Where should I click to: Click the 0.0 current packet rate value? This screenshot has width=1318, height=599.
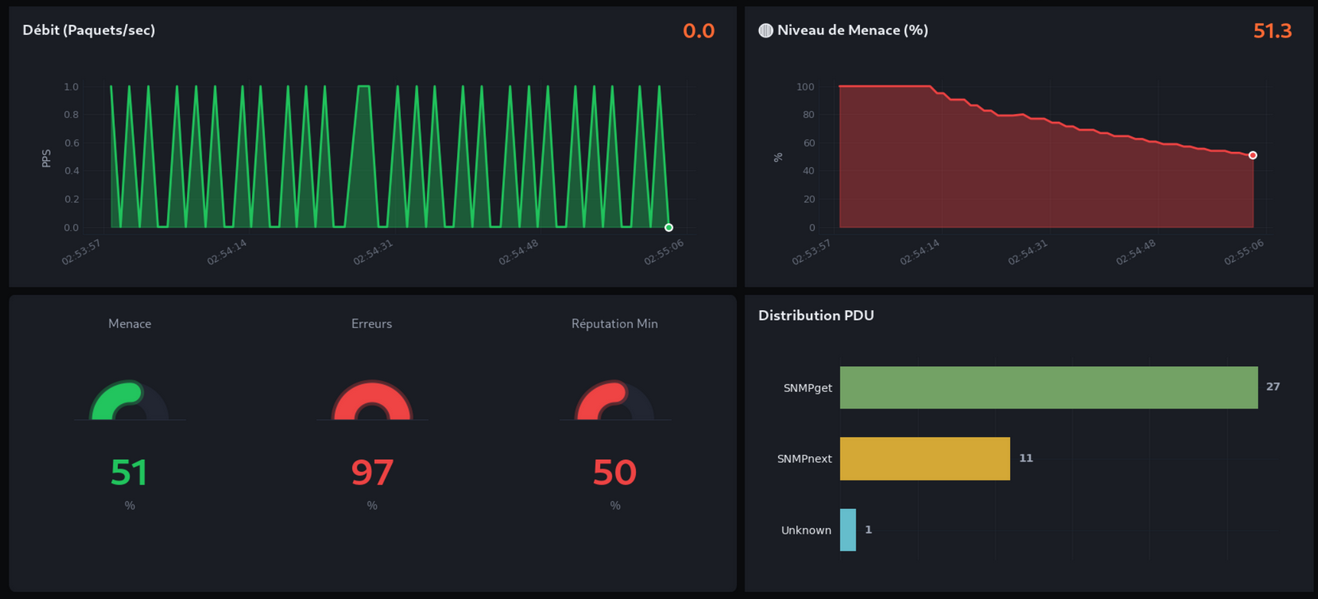[x=698, y=32]
